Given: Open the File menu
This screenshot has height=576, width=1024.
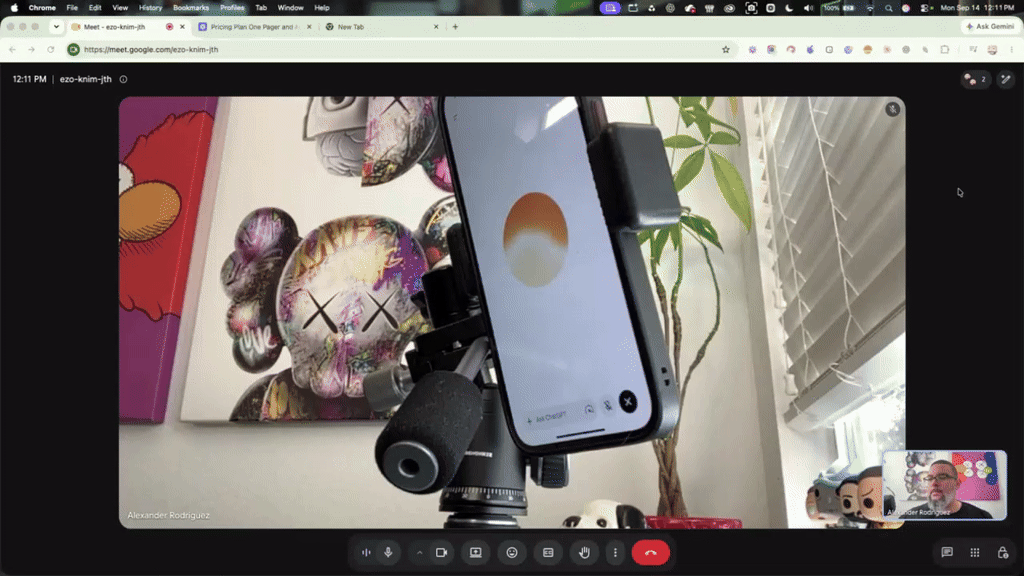Looking at the screenshot, I should (x=72, y=8).
